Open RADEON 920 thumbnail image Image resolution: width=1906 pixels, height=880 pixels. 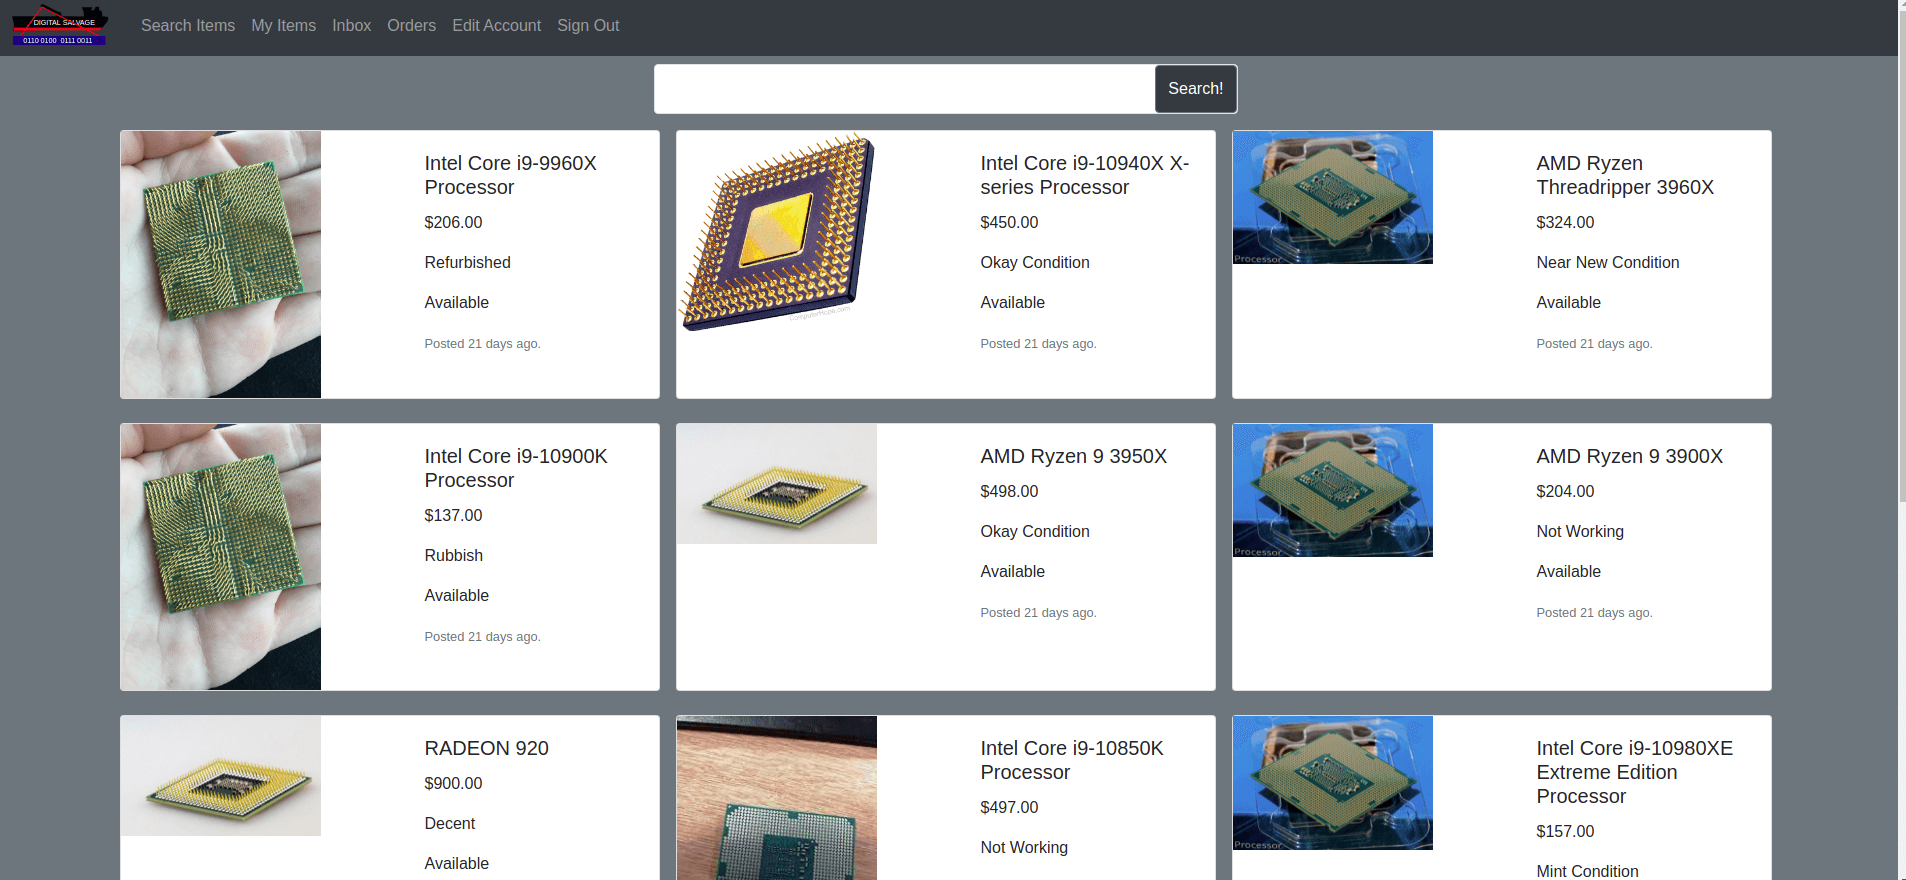[x=221, y=776]
